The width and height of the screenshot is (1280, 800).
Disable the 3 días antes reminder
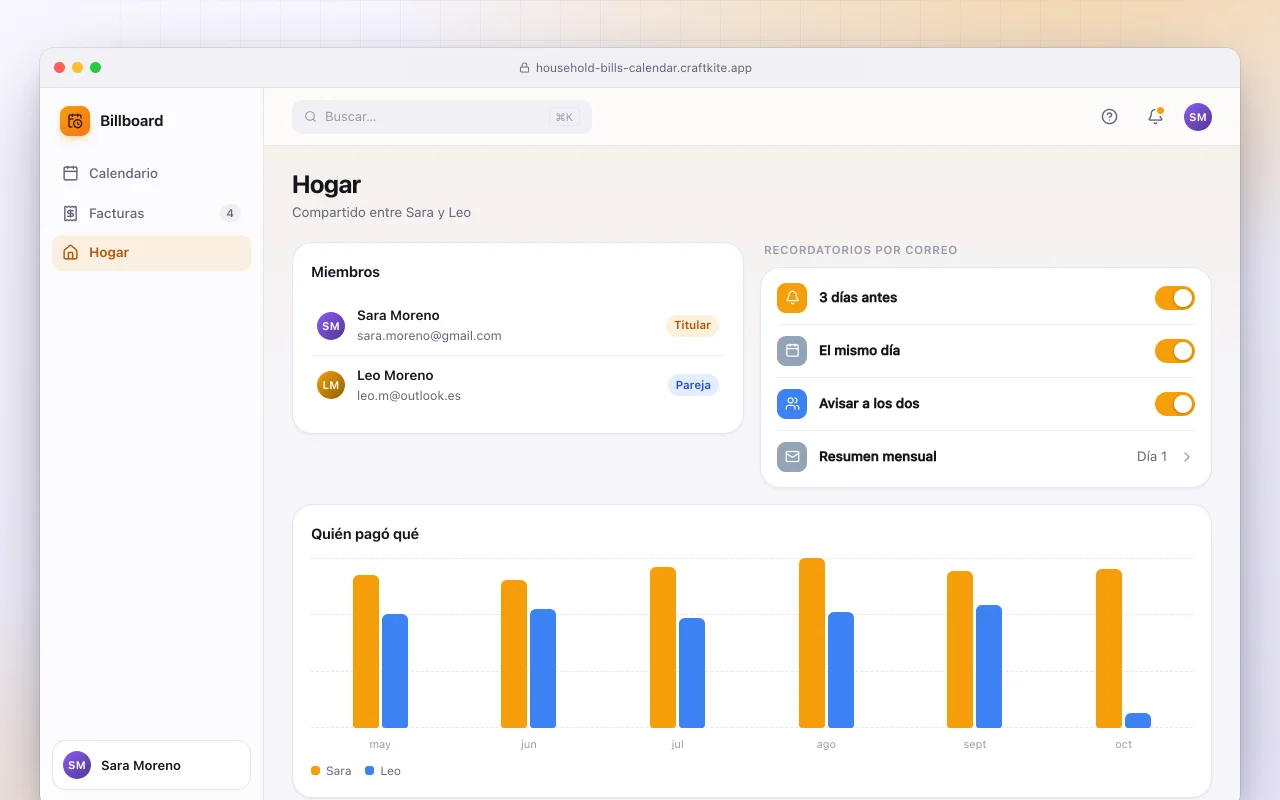1175,298
